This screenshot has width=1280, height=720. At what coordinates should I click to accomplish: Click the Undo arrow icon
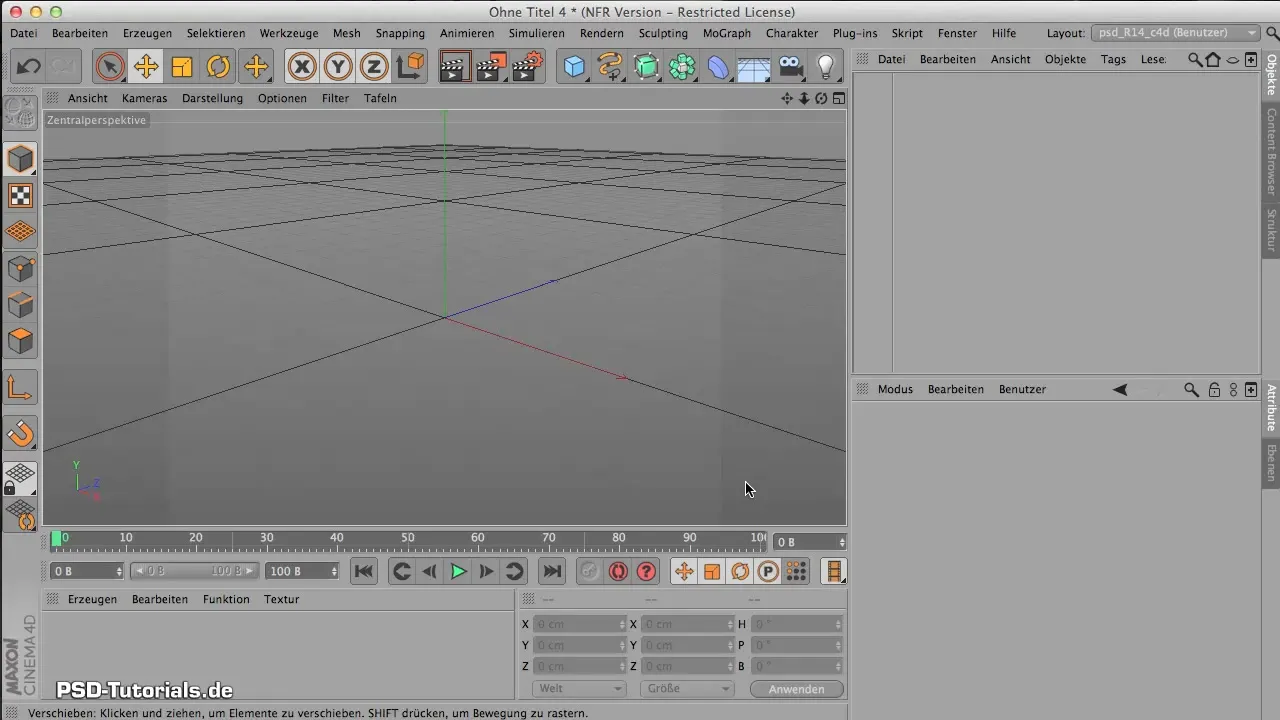tap(28, 67)
